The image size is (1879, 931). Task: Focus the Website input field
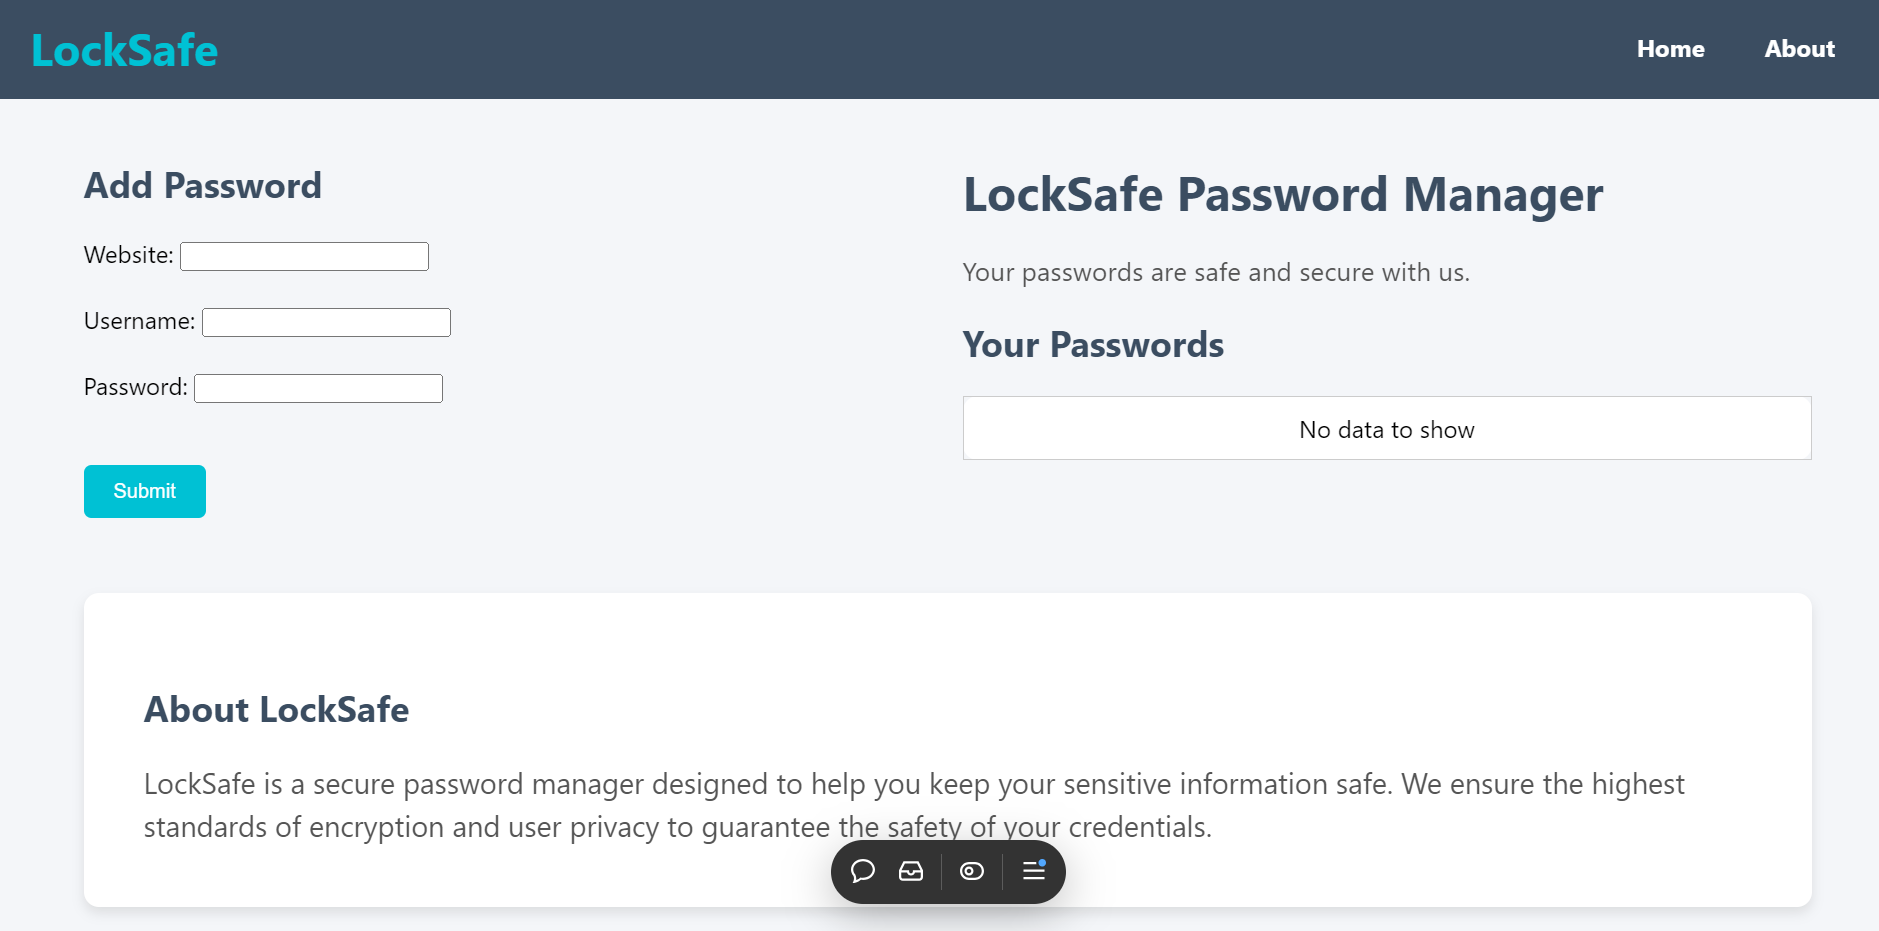304,256
